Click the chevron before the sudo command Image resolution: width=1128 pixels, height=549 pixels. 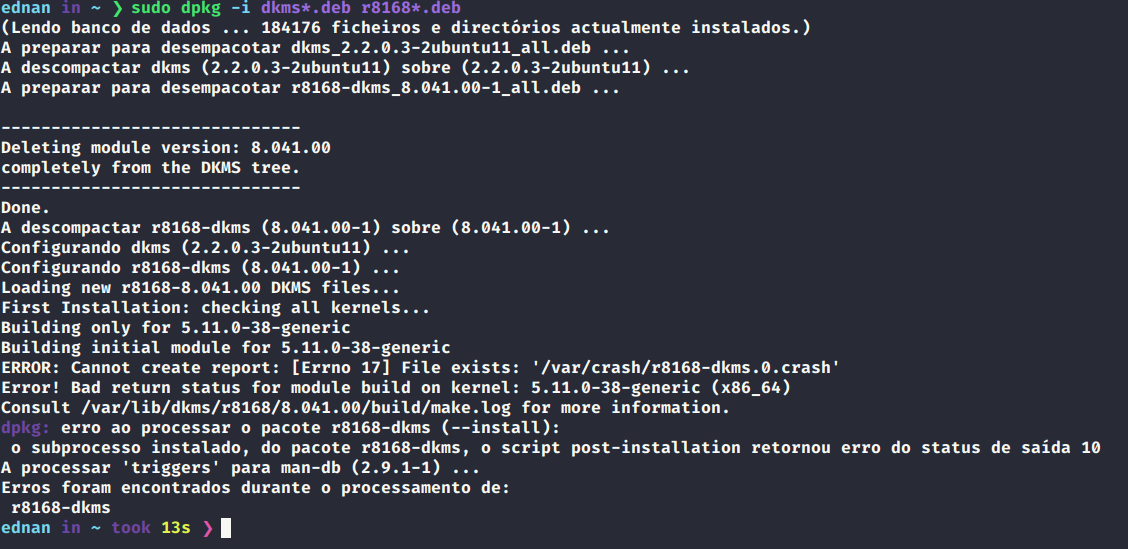(x=116, y=9)
